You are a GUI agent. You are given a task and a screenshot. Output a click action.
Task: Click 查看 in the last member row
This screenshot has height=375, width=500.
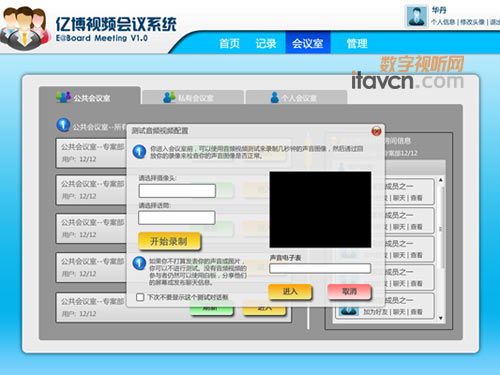(x=416, y=312)
